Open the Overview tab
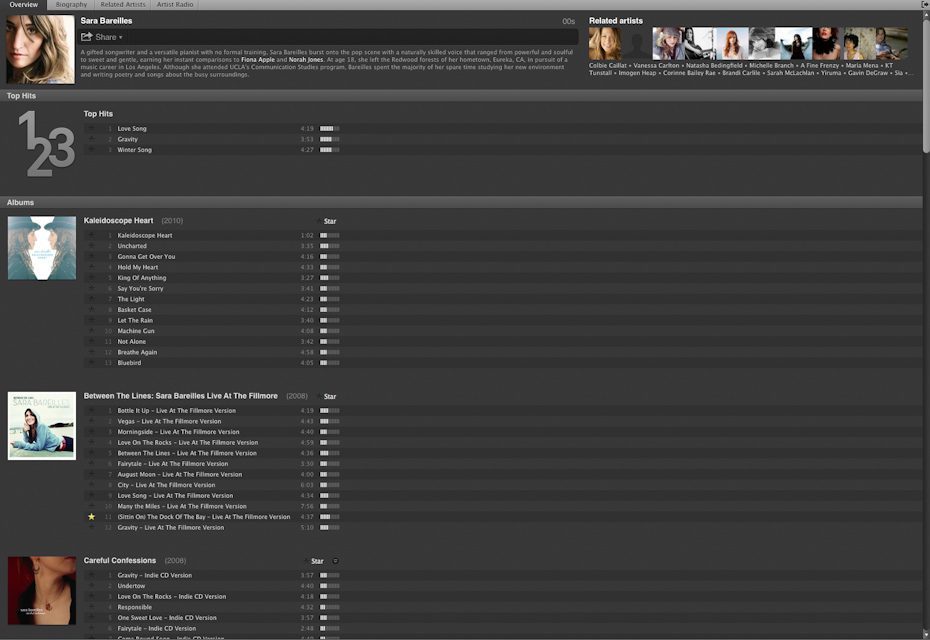Screen dimensions: 930x640 coord(24,5)
